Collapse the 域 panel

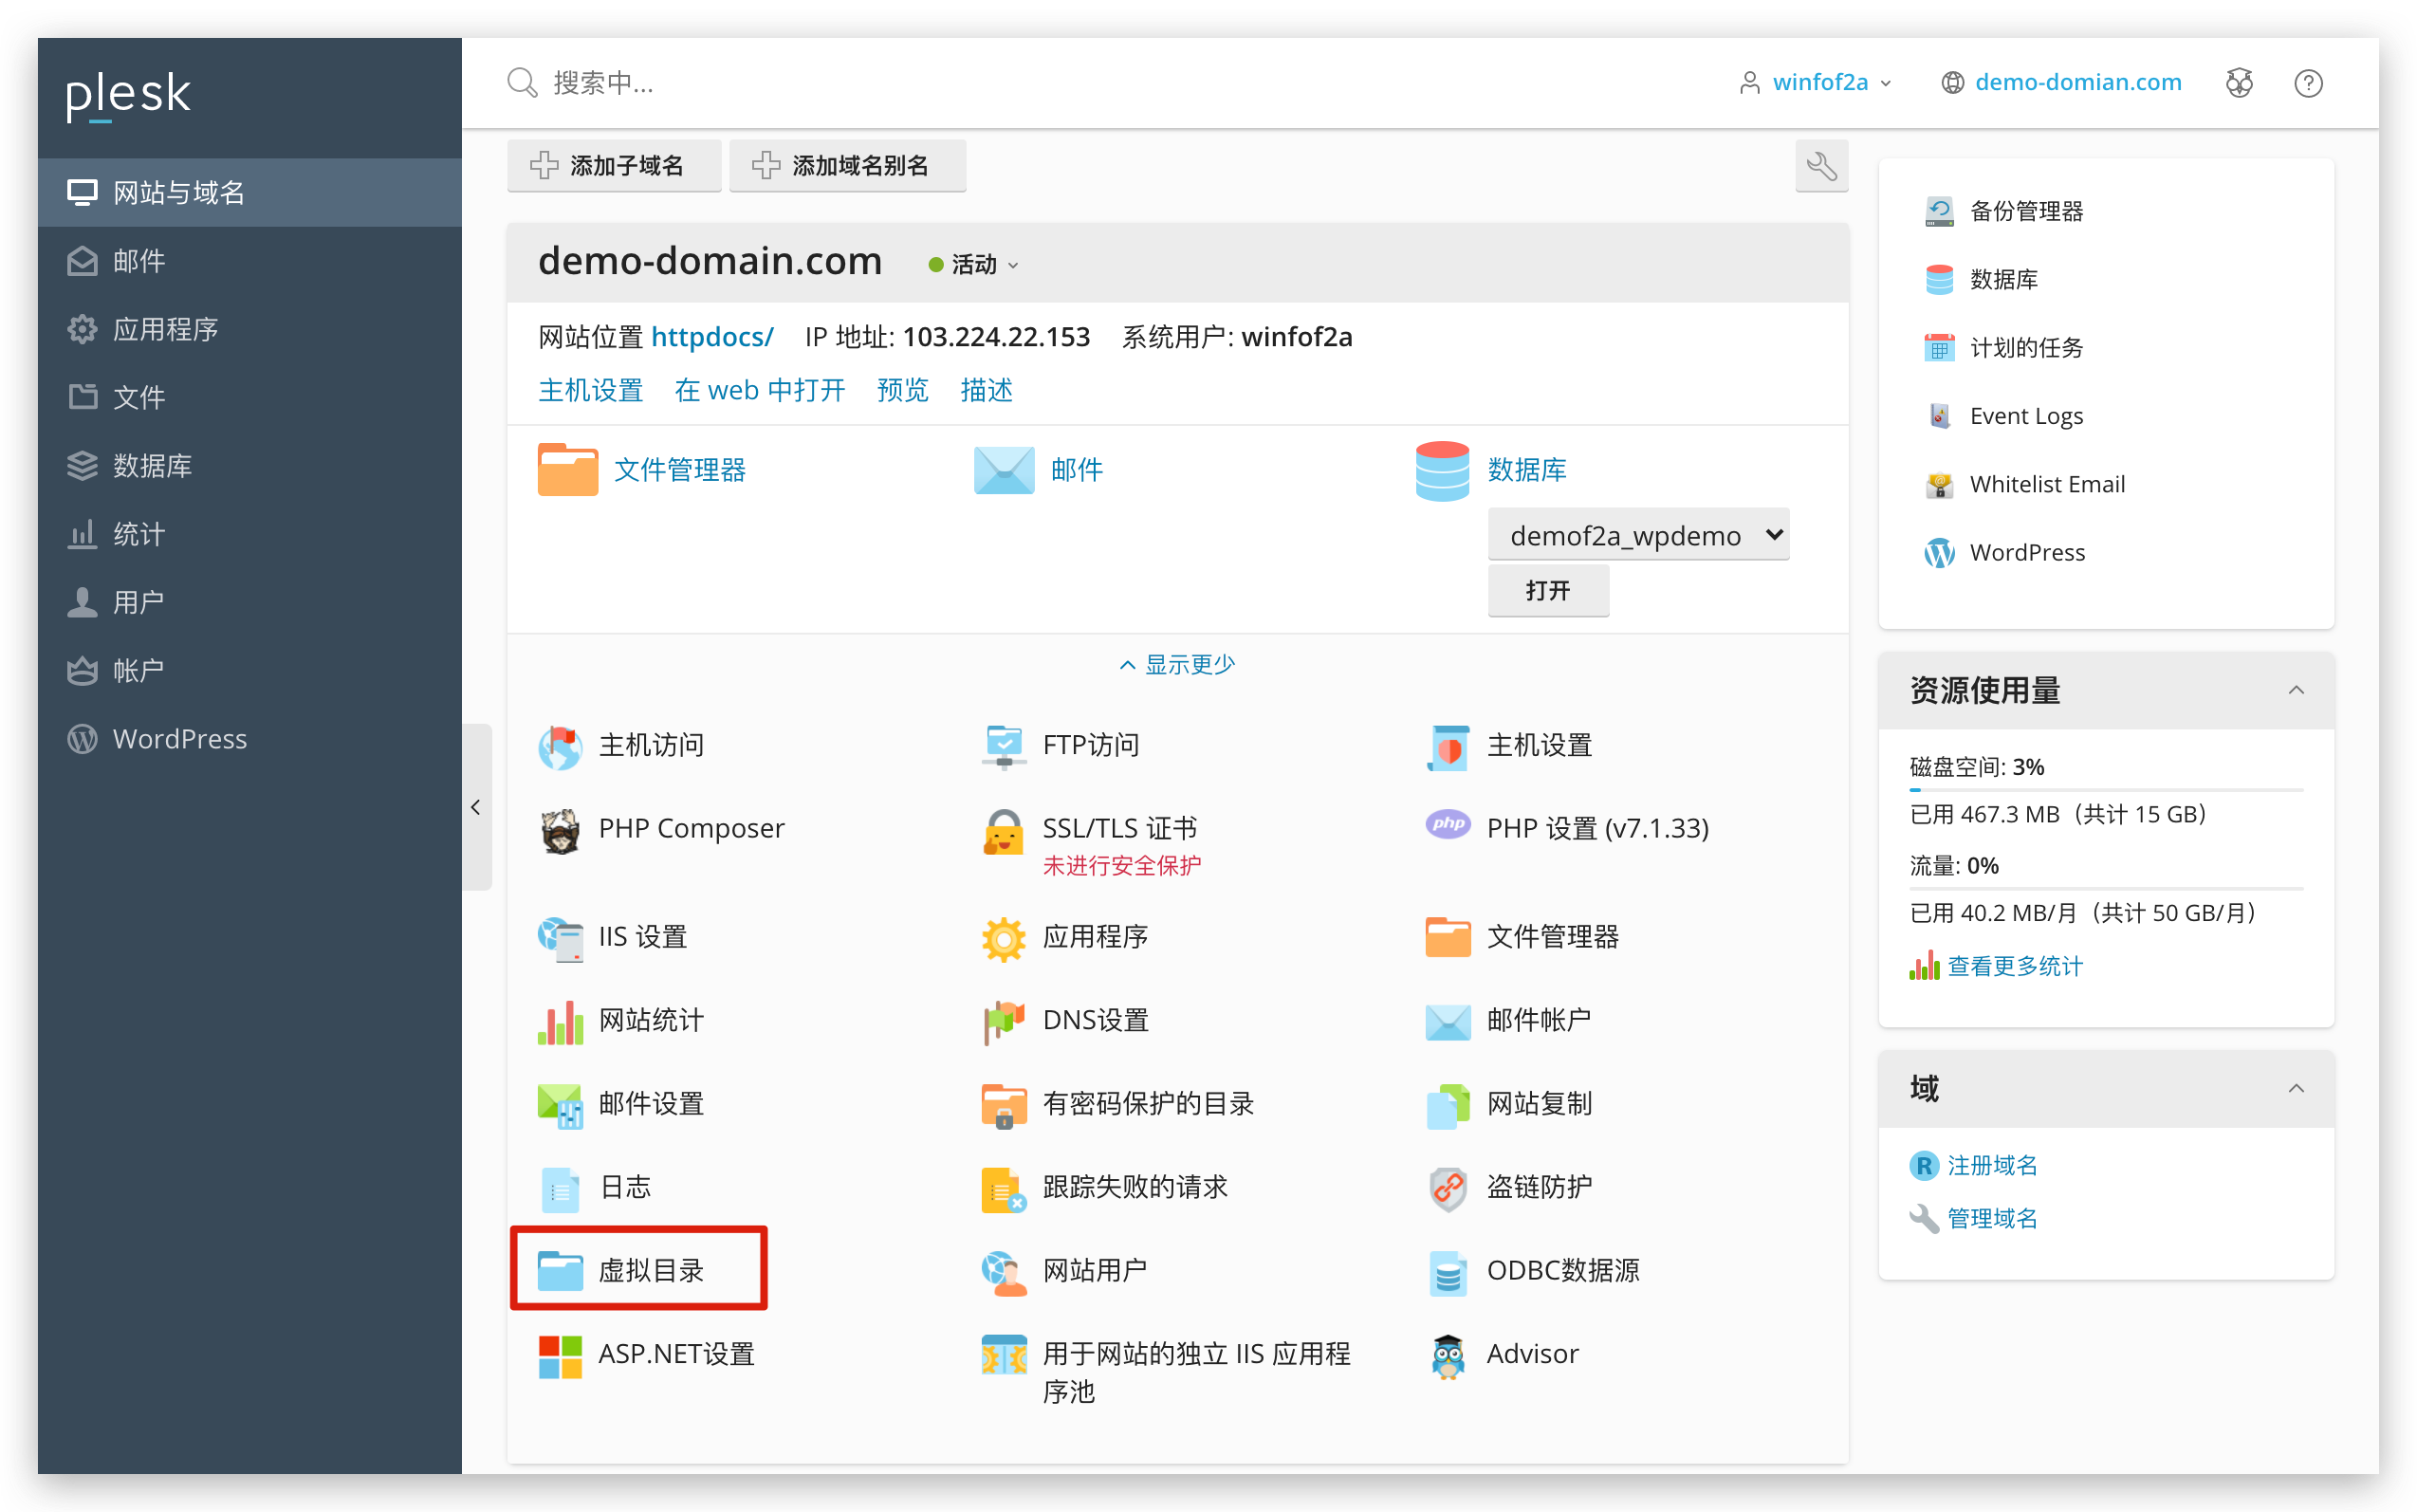click(x=2295, y=1088)
